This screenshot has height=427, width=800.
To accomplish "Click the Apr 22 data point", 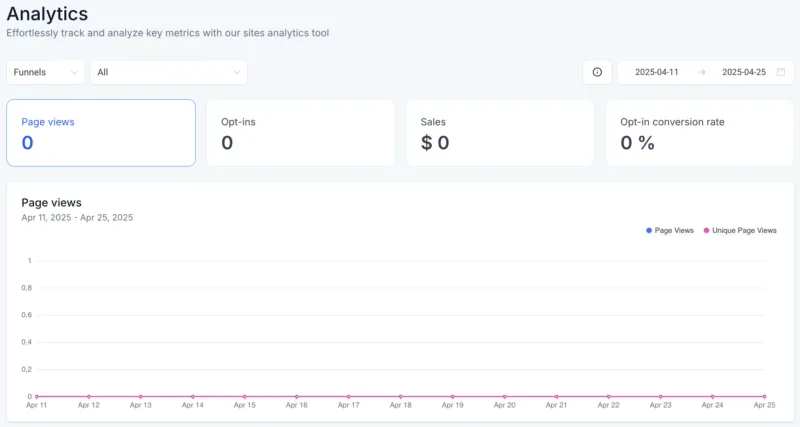I will 609,397.
